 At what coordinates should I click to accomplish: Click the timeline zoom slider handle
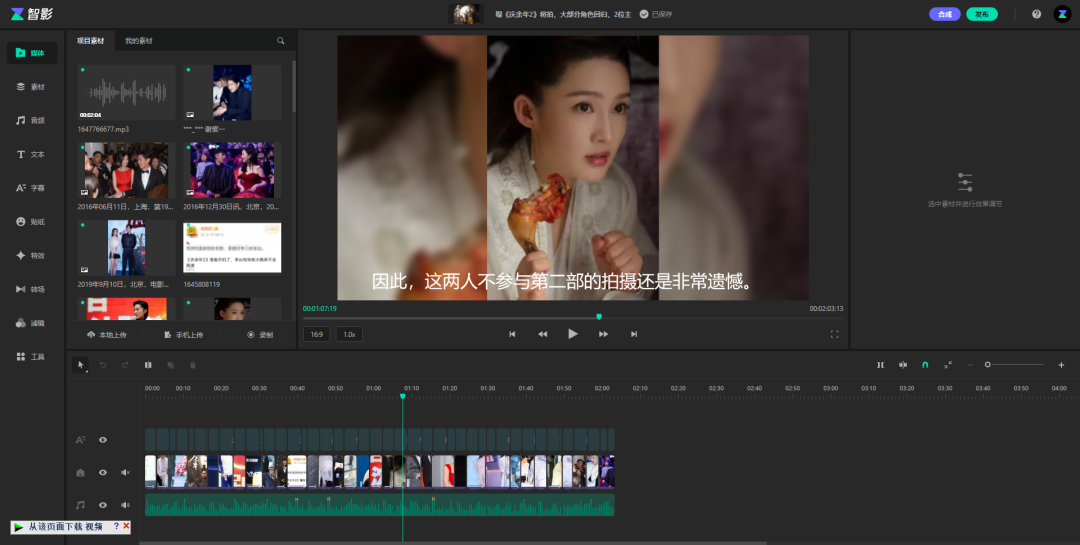pyautogui.click(x=987, y=365)
